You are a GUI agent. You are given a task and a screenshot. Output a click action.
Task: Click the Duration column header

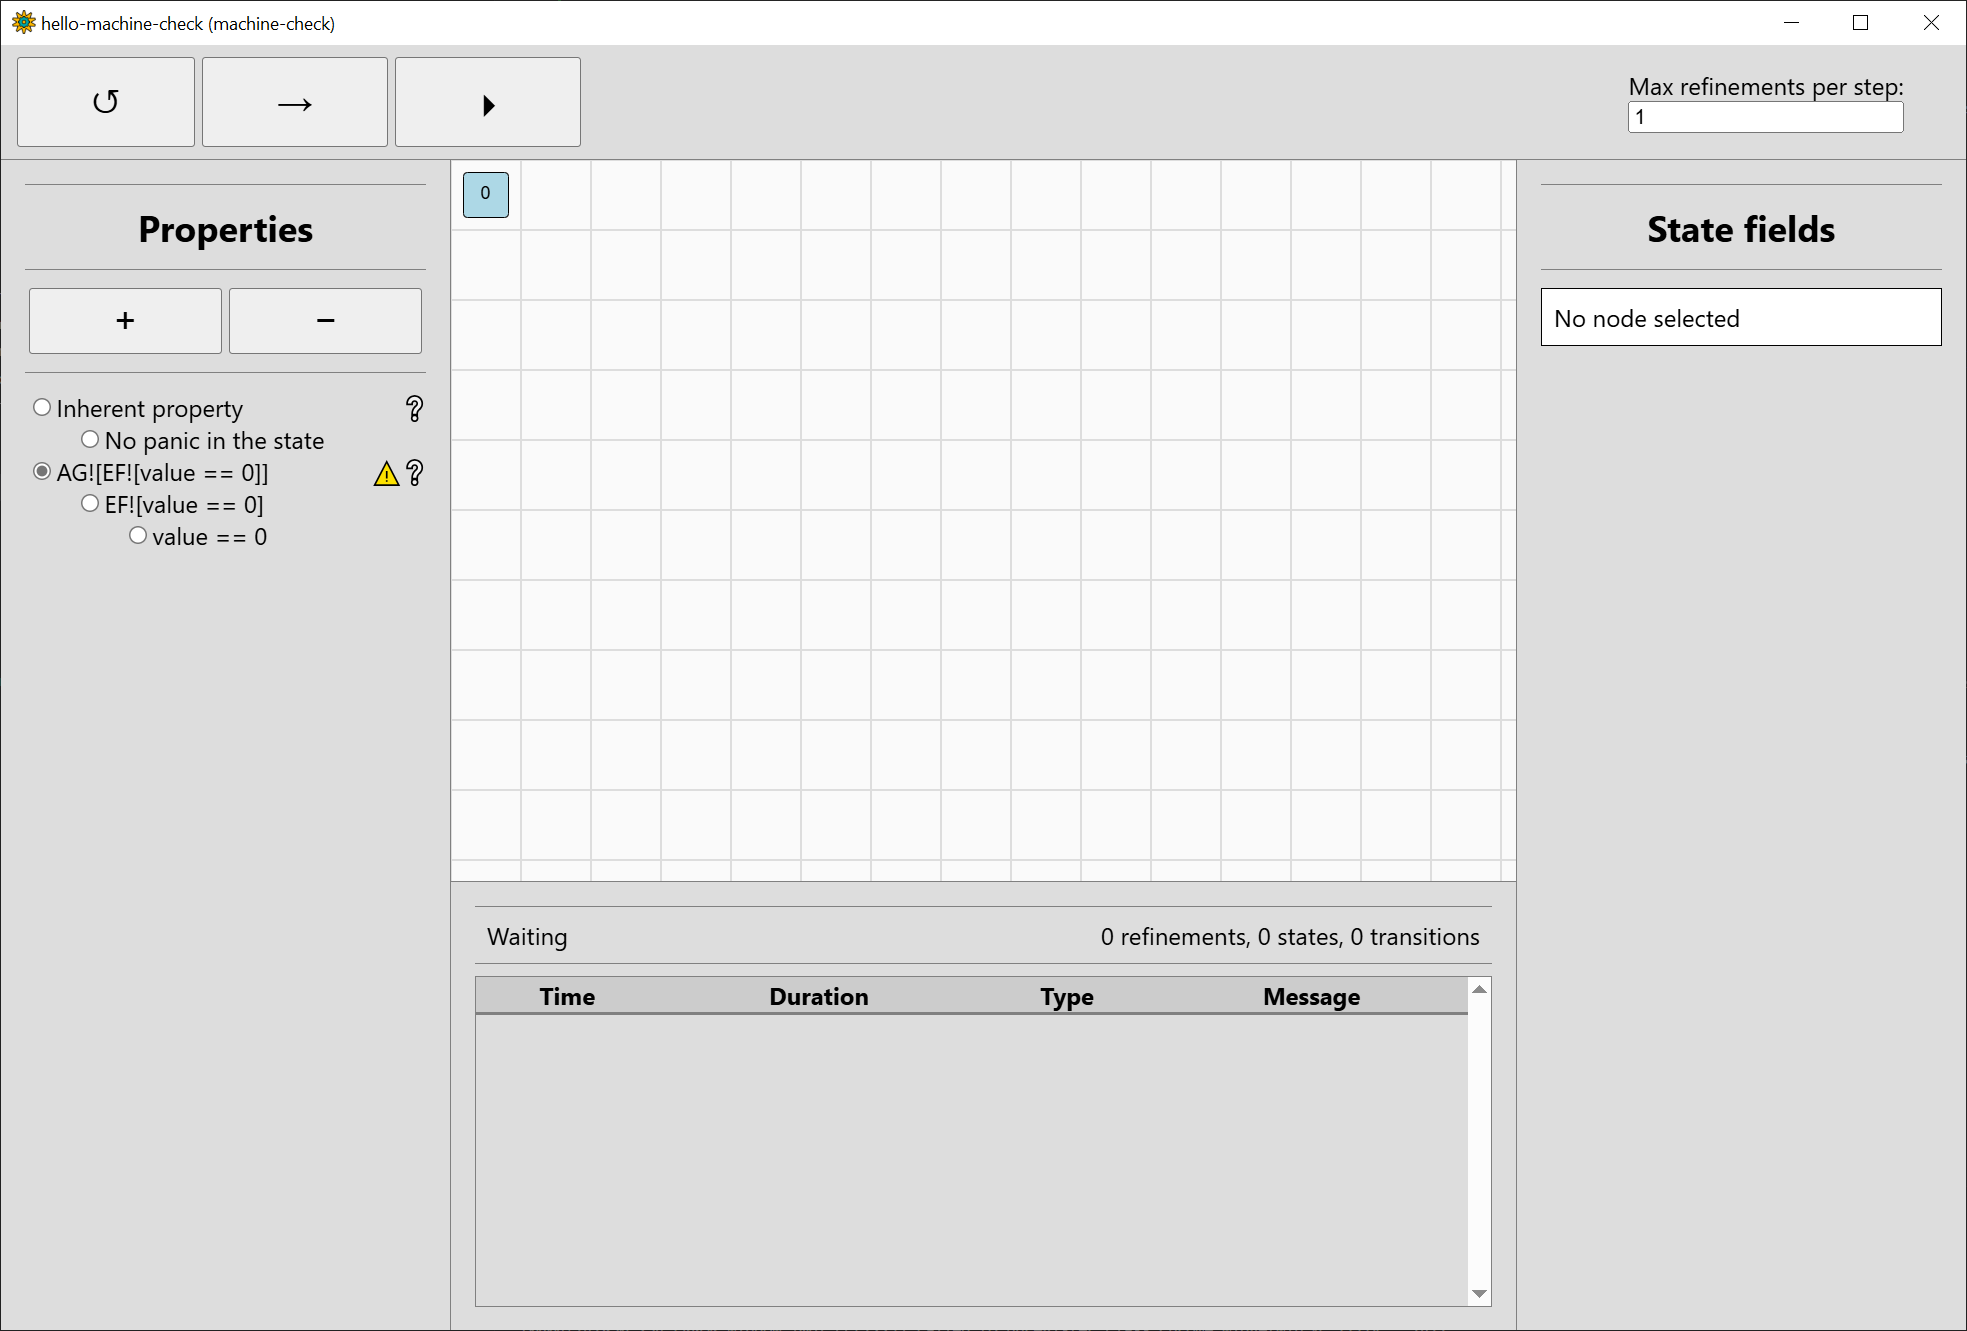818,996
